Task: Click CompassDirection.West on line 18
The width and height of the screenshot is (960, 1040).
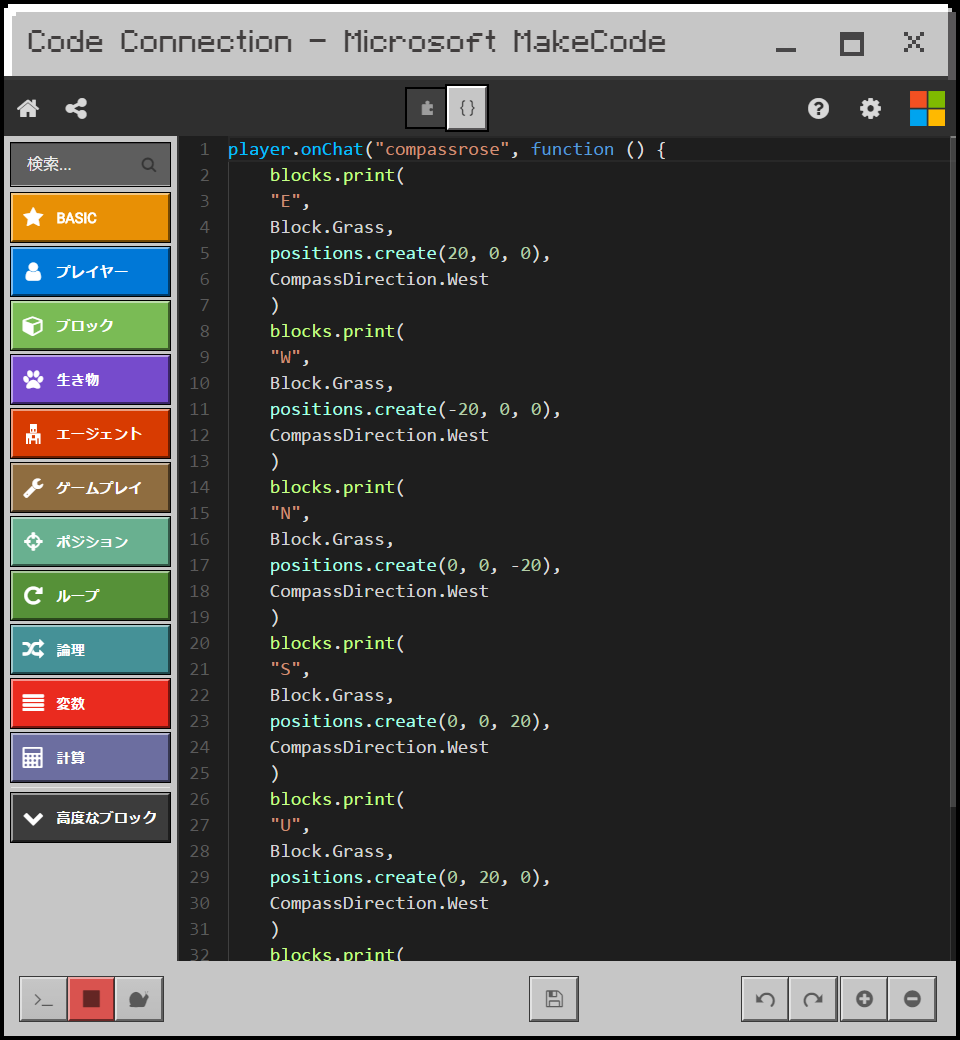Action: point(379,591)
